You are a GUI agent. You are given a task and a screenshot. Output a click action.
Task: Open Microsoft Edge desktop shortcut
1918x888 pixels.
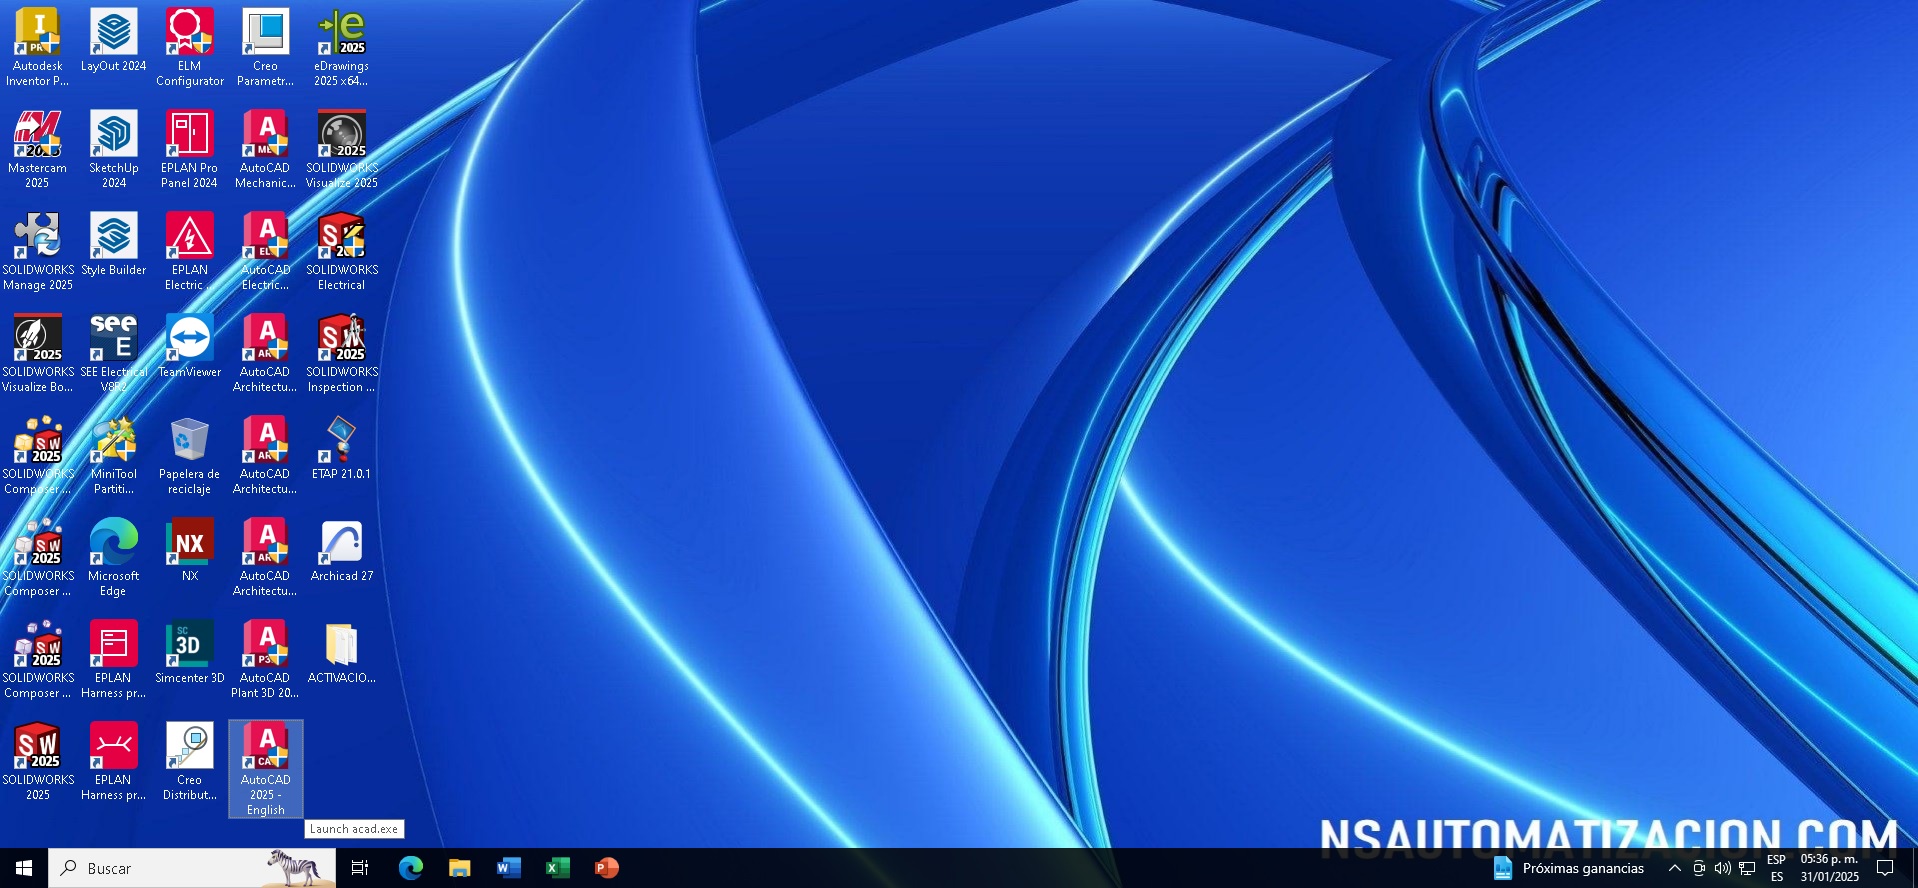[x=114, y=557]
